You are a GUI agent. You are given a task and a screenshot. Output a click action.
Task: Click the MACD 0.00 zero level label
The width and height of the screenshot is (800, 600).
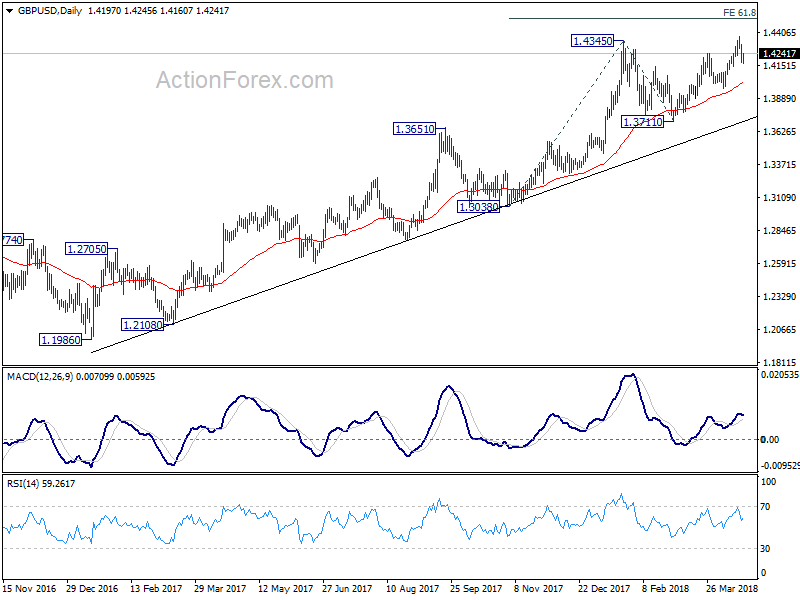tap(769, 439)
